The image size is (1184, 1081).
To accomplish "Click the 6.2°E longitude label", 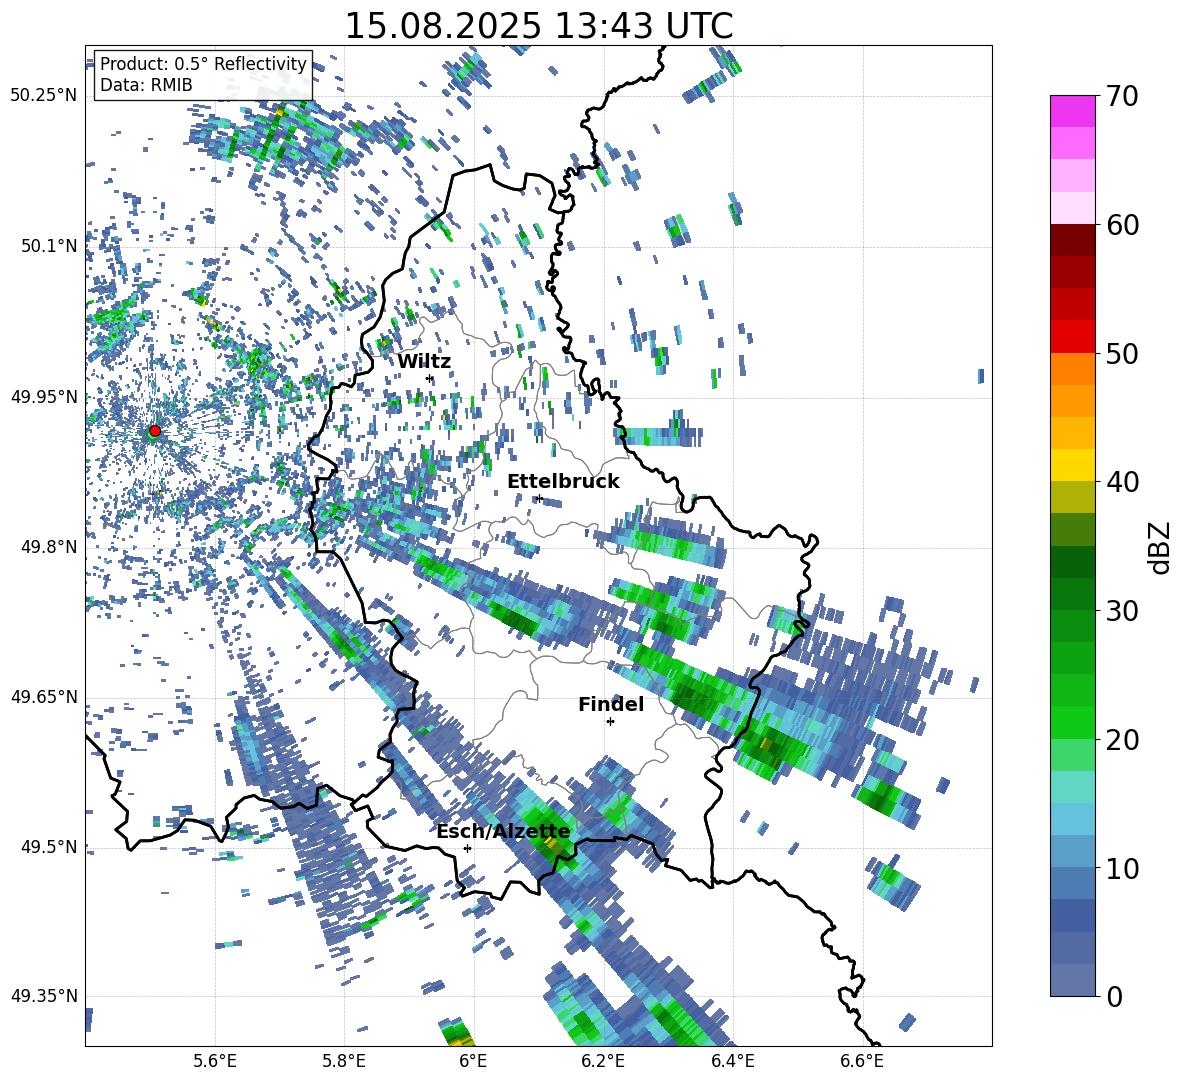I will (x=603, y=1061).
